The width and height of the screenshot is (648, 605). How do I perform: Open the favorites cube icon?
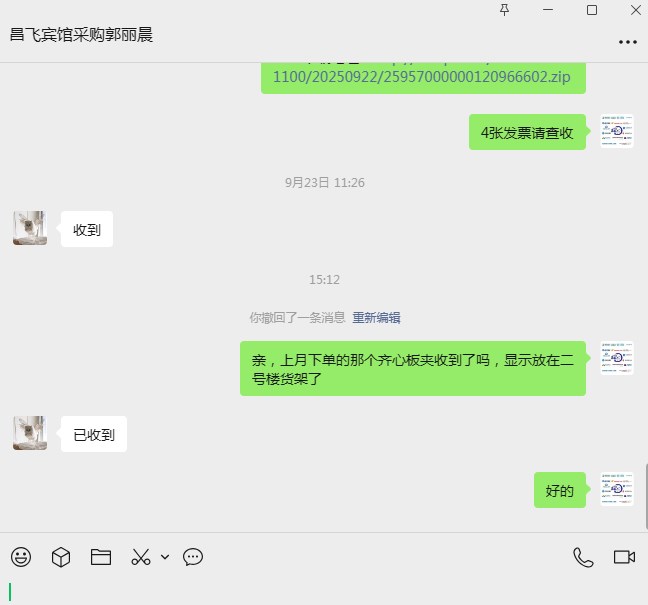pos(61,557)
